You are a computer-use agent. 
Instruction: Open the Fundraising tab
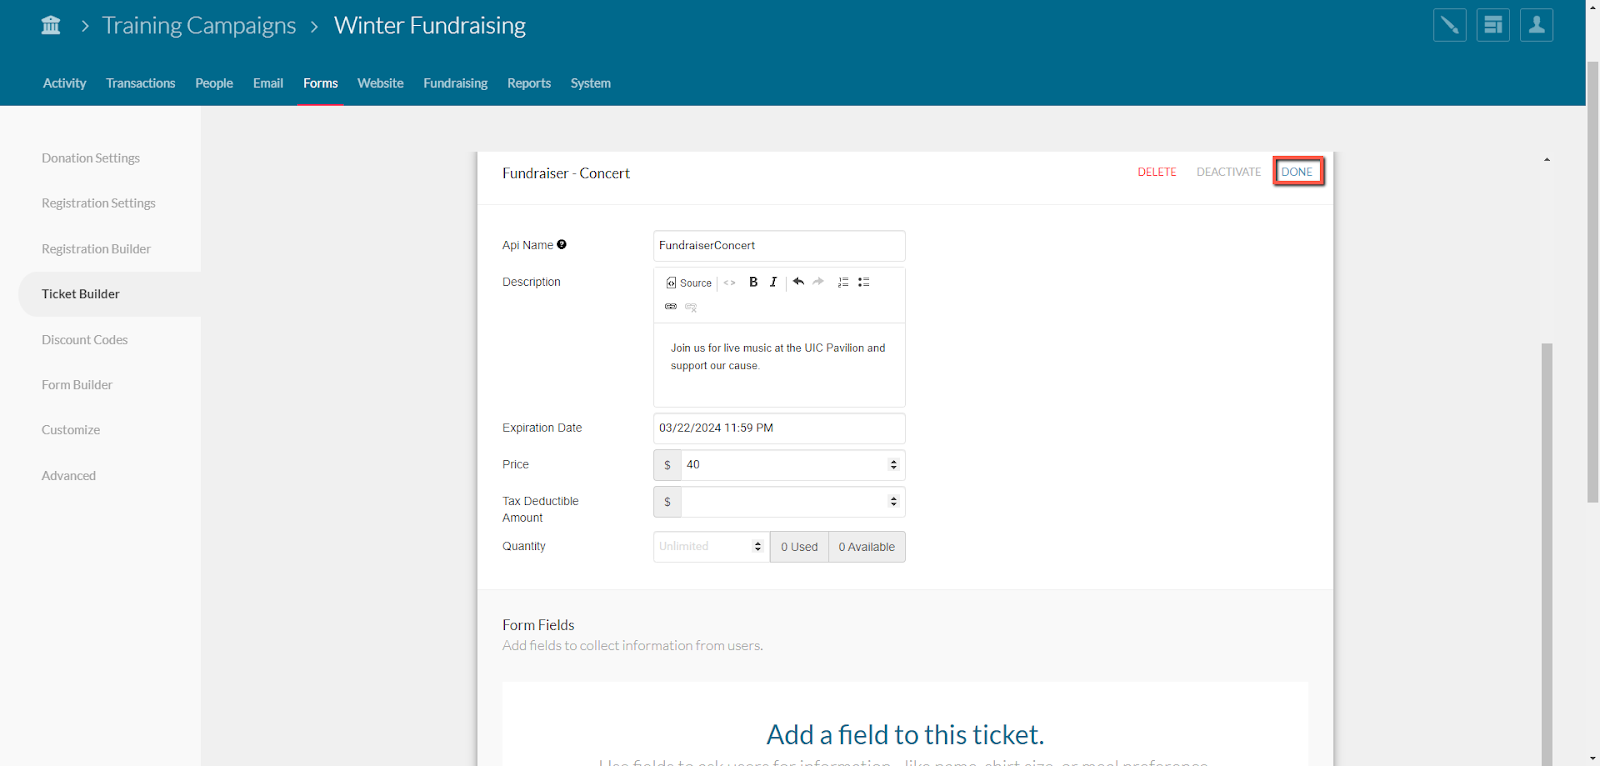pyautogui.click(x=455, y=83)
